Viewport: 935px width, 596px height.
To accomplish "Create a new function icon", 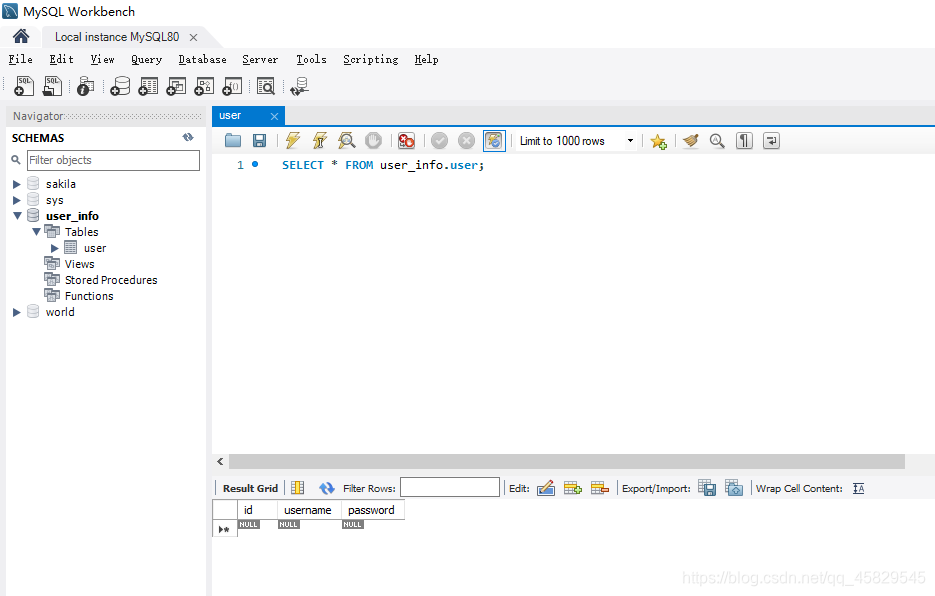I will [x=232, y=87].
